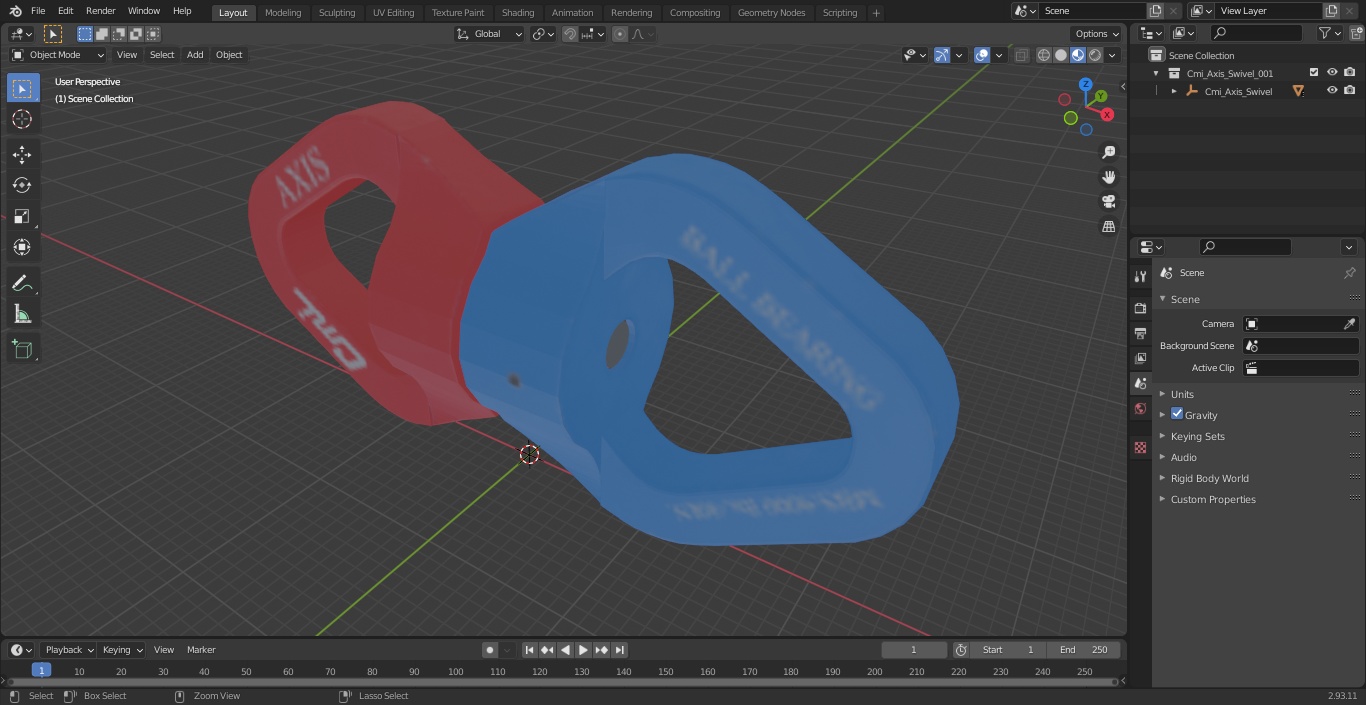This screenshot has width=1366, height=705.
Task: Select wireframe viewport shading
Action: coord(1044,55)
